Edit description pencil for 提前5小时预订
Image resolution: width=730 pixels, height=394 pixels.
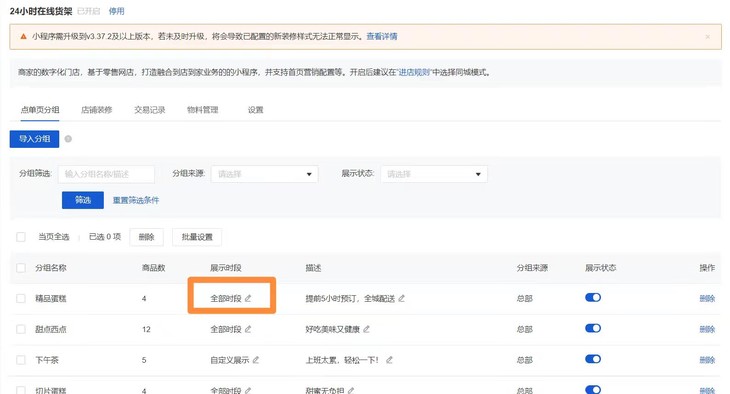point(401,298)
